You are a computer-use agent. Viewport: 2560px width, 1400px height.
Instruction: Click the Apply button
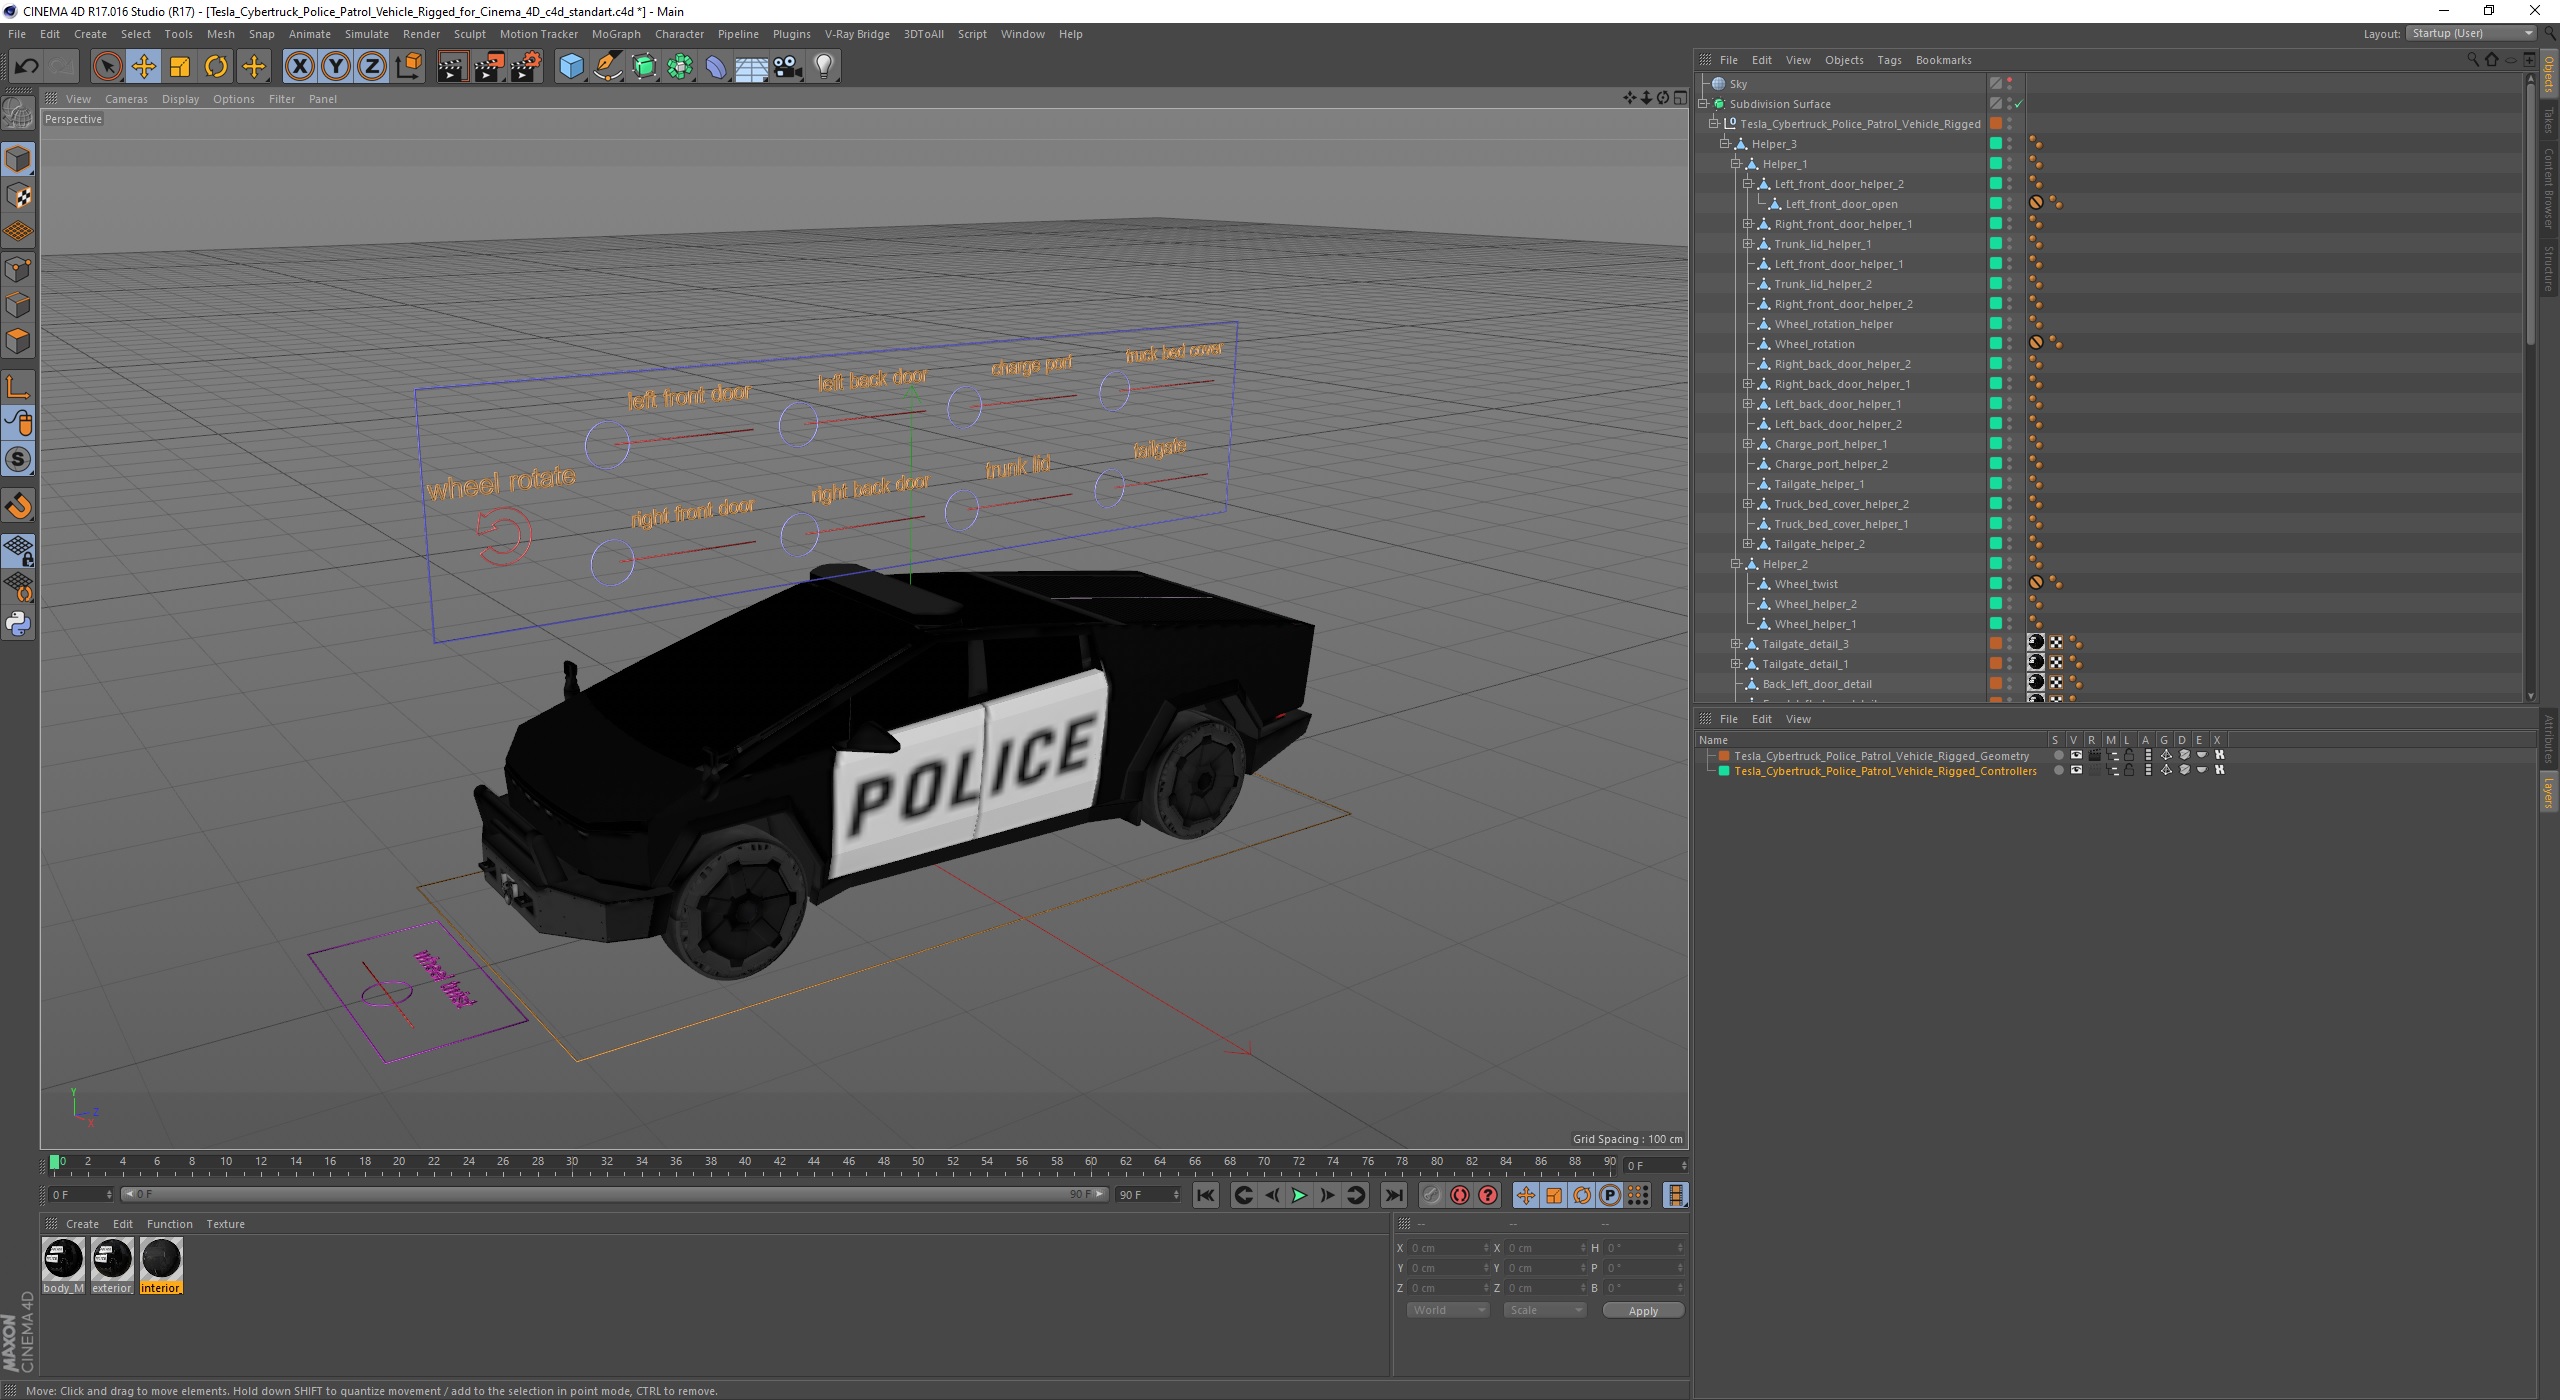coord(1643,1311)
